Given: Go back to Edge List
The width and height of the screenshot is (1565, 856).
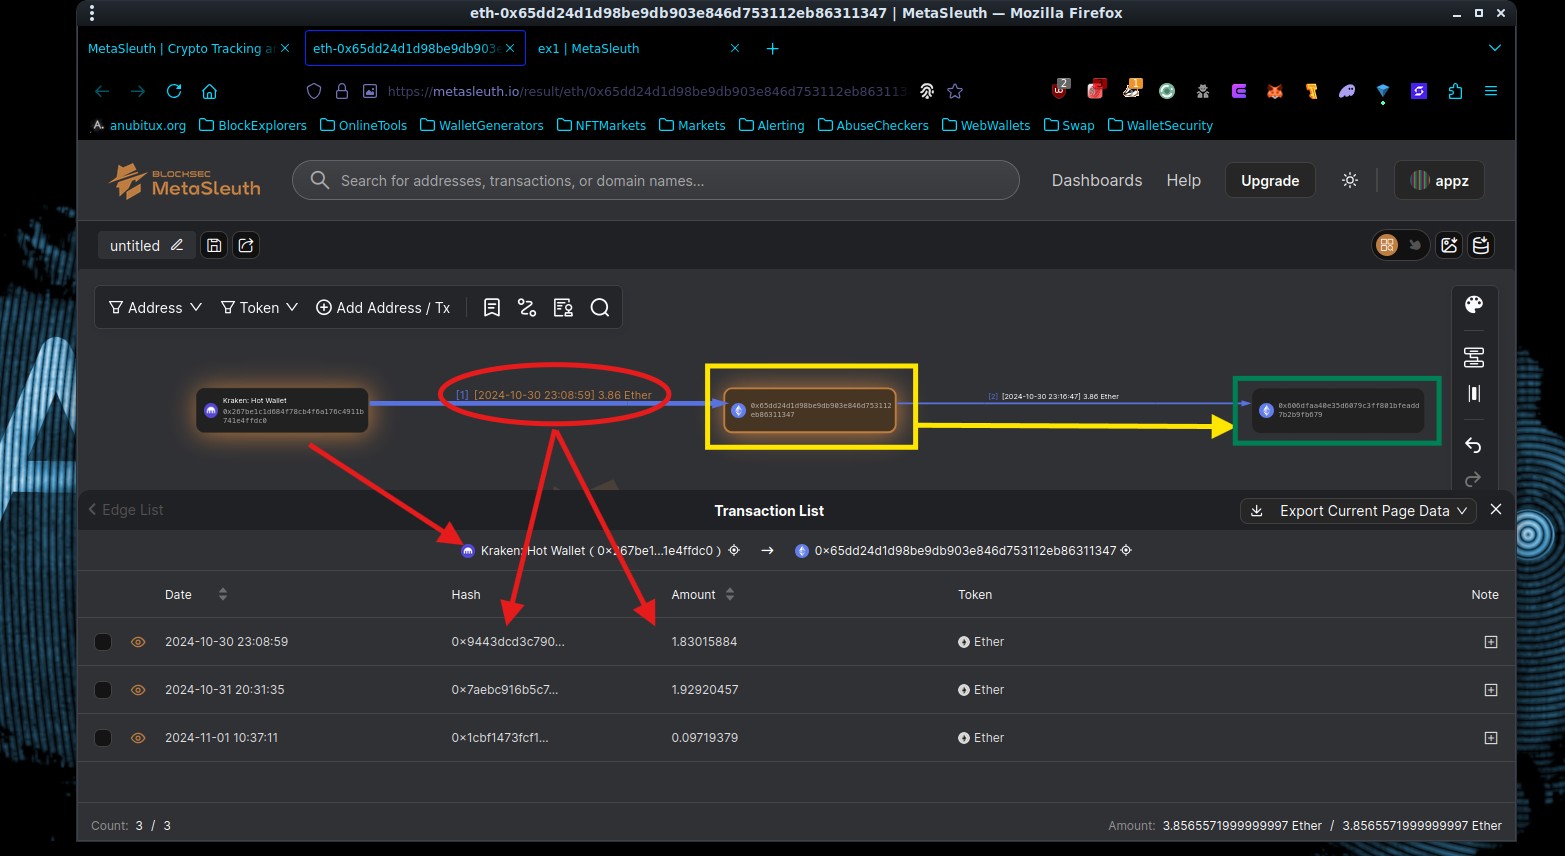Looking at the screenshot, I should (126, 510).
